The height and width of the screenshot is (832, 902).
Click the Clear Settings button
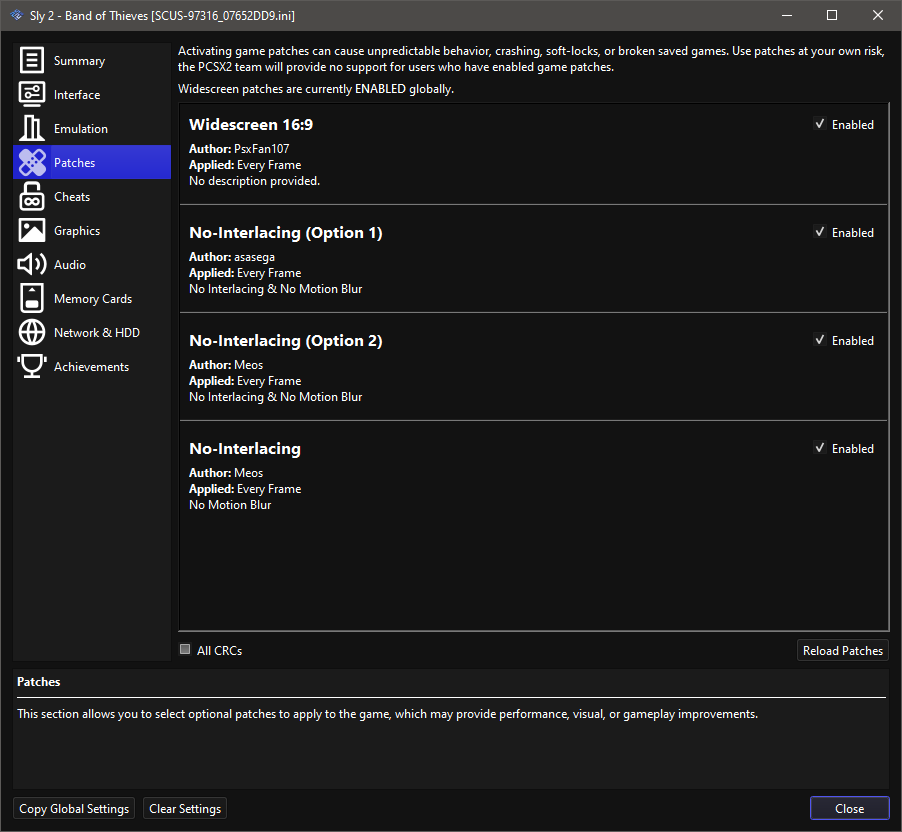click(x=185, y=808)
